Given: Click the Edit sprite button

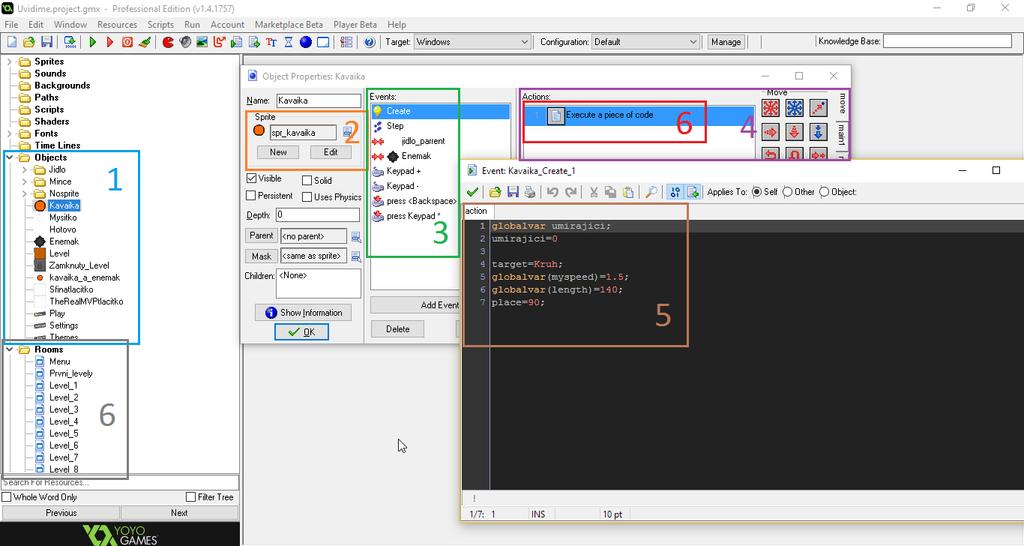Looking at the screenshot, I should [x=331, y=152].
